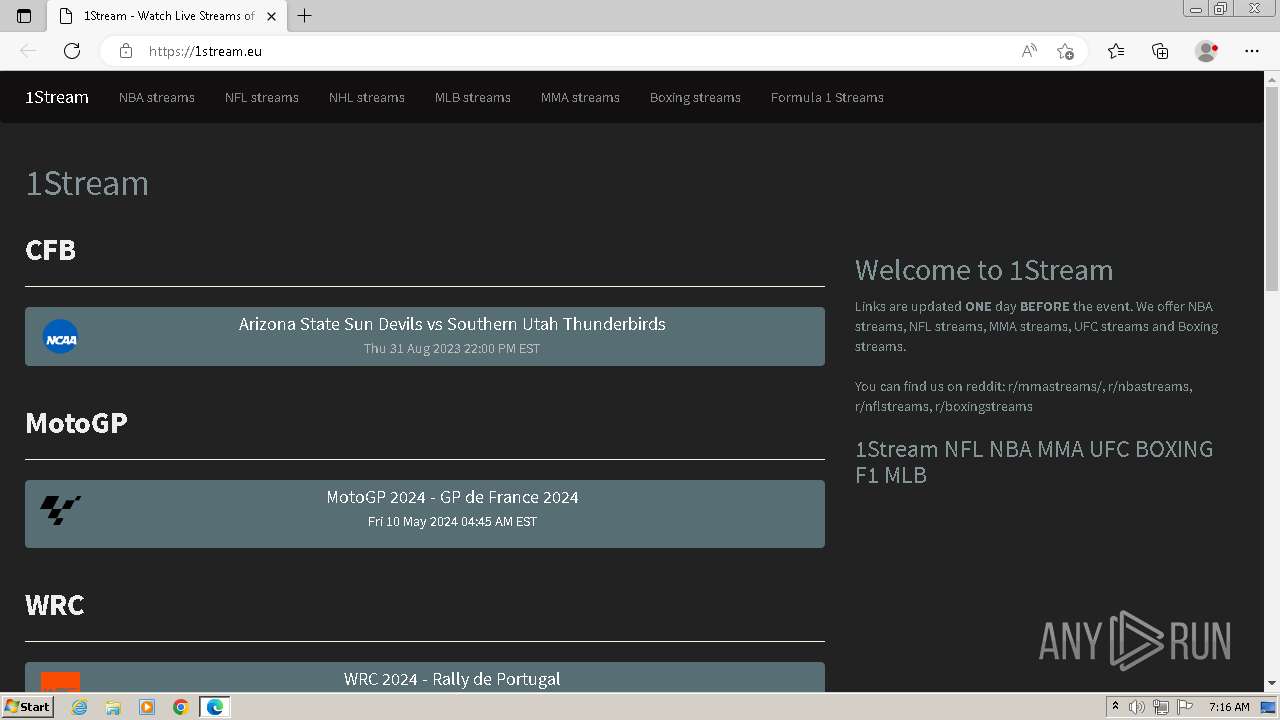Open the volume speaker tray icon
The image size is (1280, 720).
1137,707
